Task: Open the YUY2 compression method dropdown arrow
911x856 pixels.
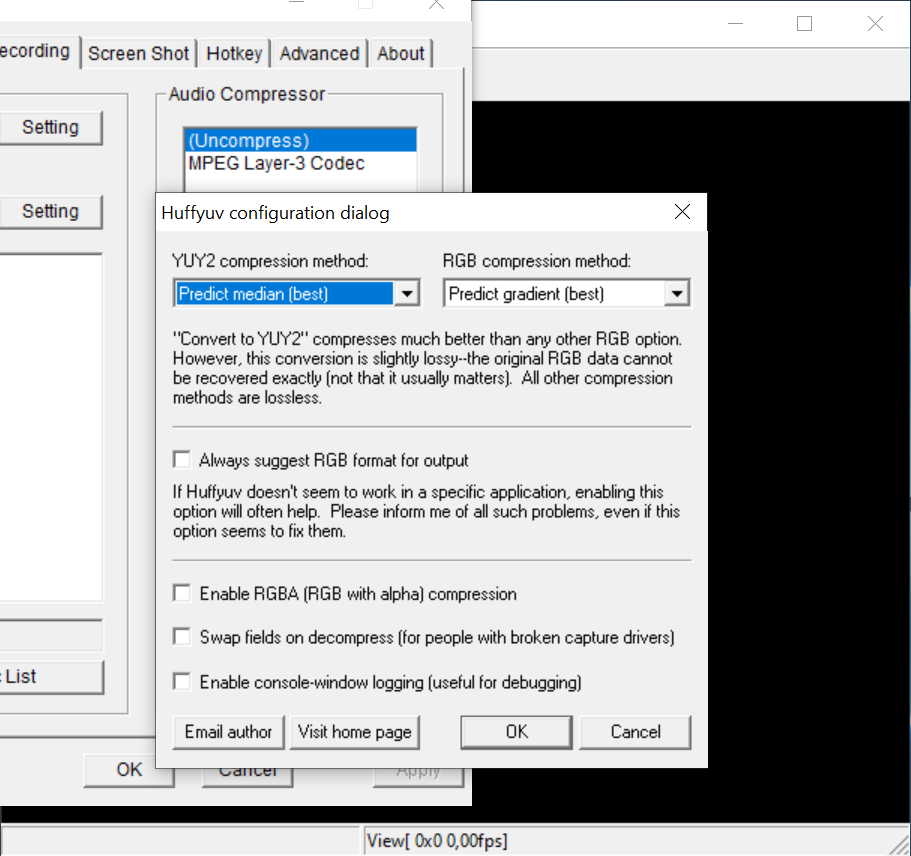Action: click(x=407, y=293)
